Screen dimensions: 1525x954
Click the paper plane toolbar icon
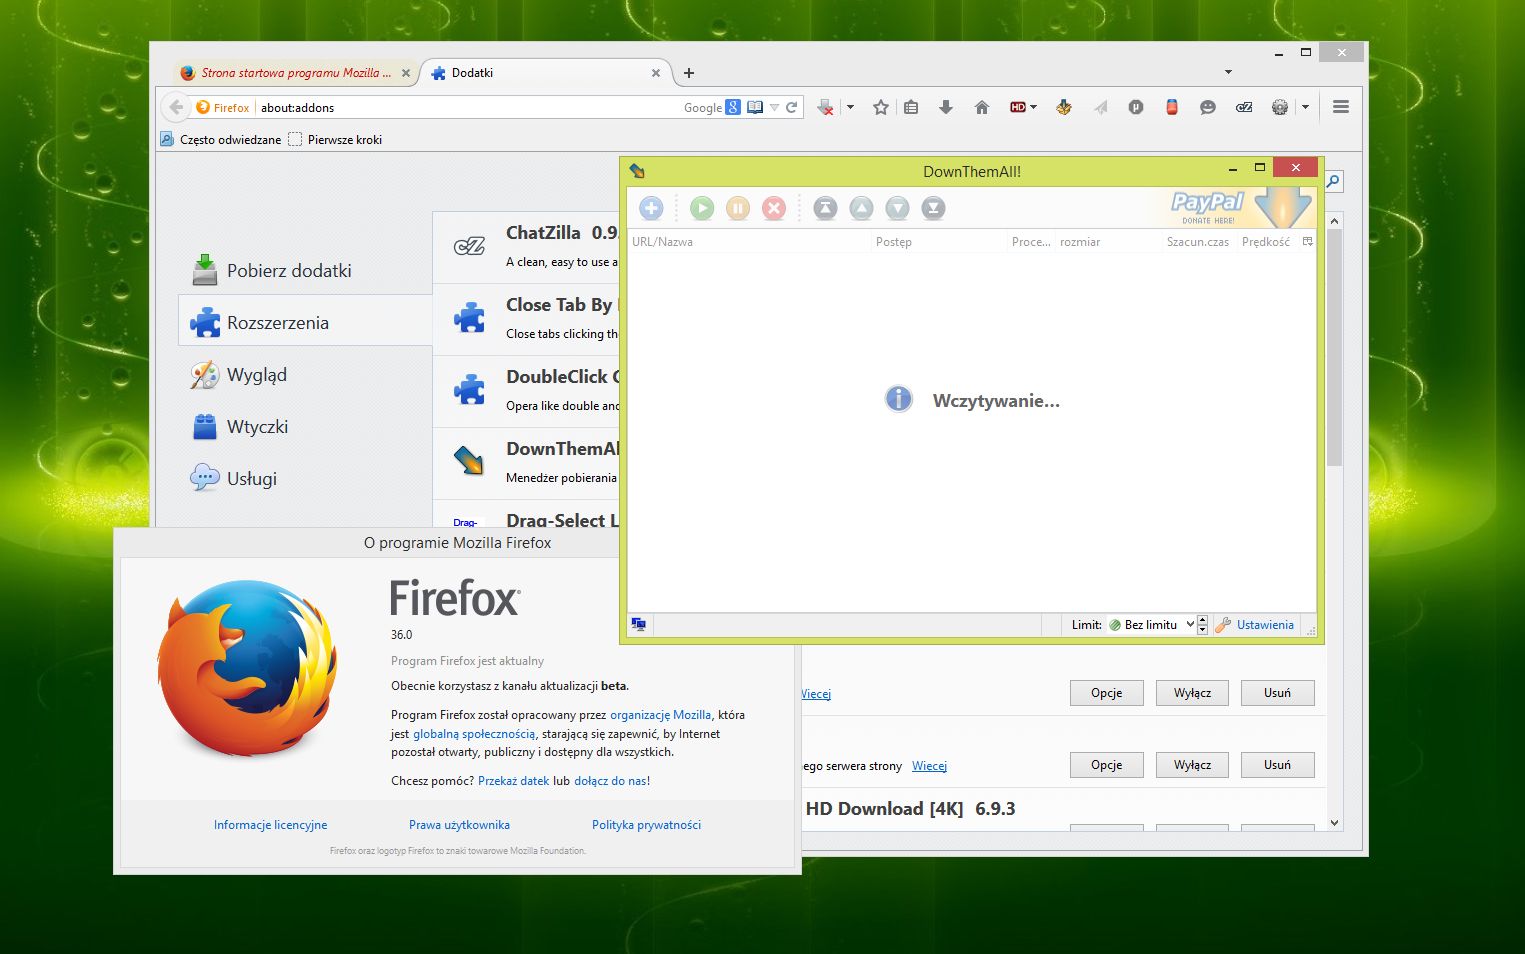pos(1100,107)
